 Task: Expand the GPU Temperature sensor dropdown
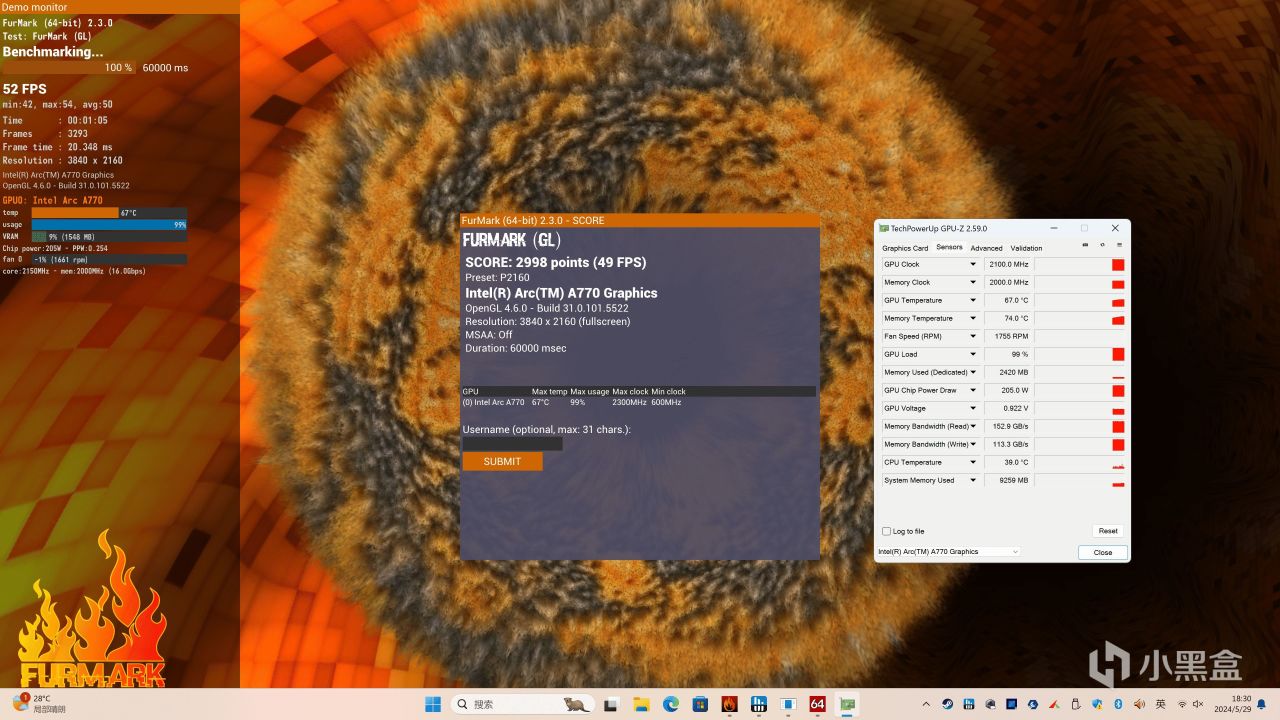pos(972,301)
